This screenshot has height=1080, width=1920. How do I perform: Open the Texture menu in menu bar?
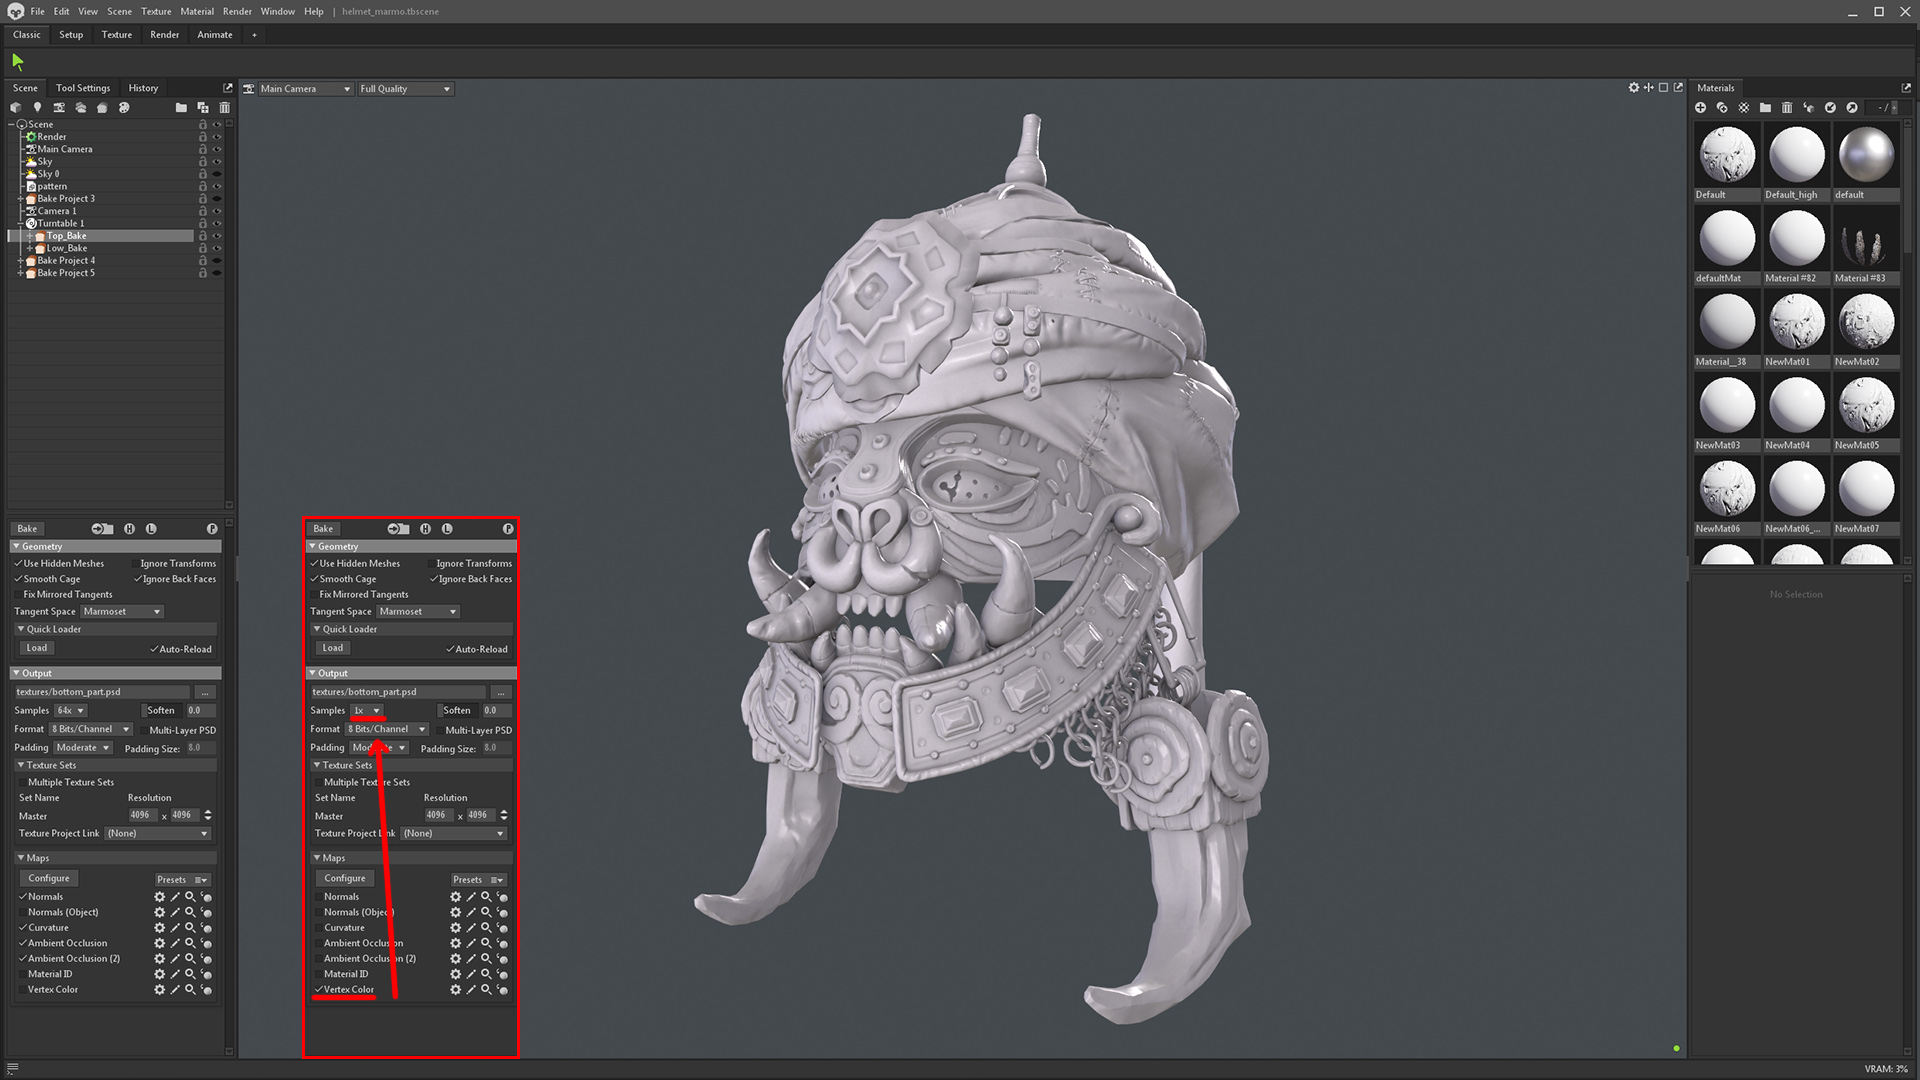[x=156, y=11]
